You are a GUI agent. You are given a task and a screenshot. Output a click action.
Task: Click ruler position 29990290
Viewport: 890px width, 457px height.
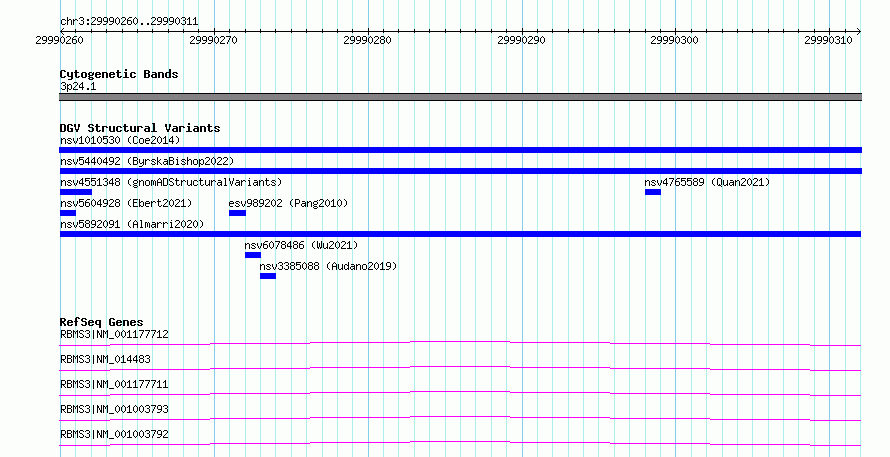click(521, 40)
